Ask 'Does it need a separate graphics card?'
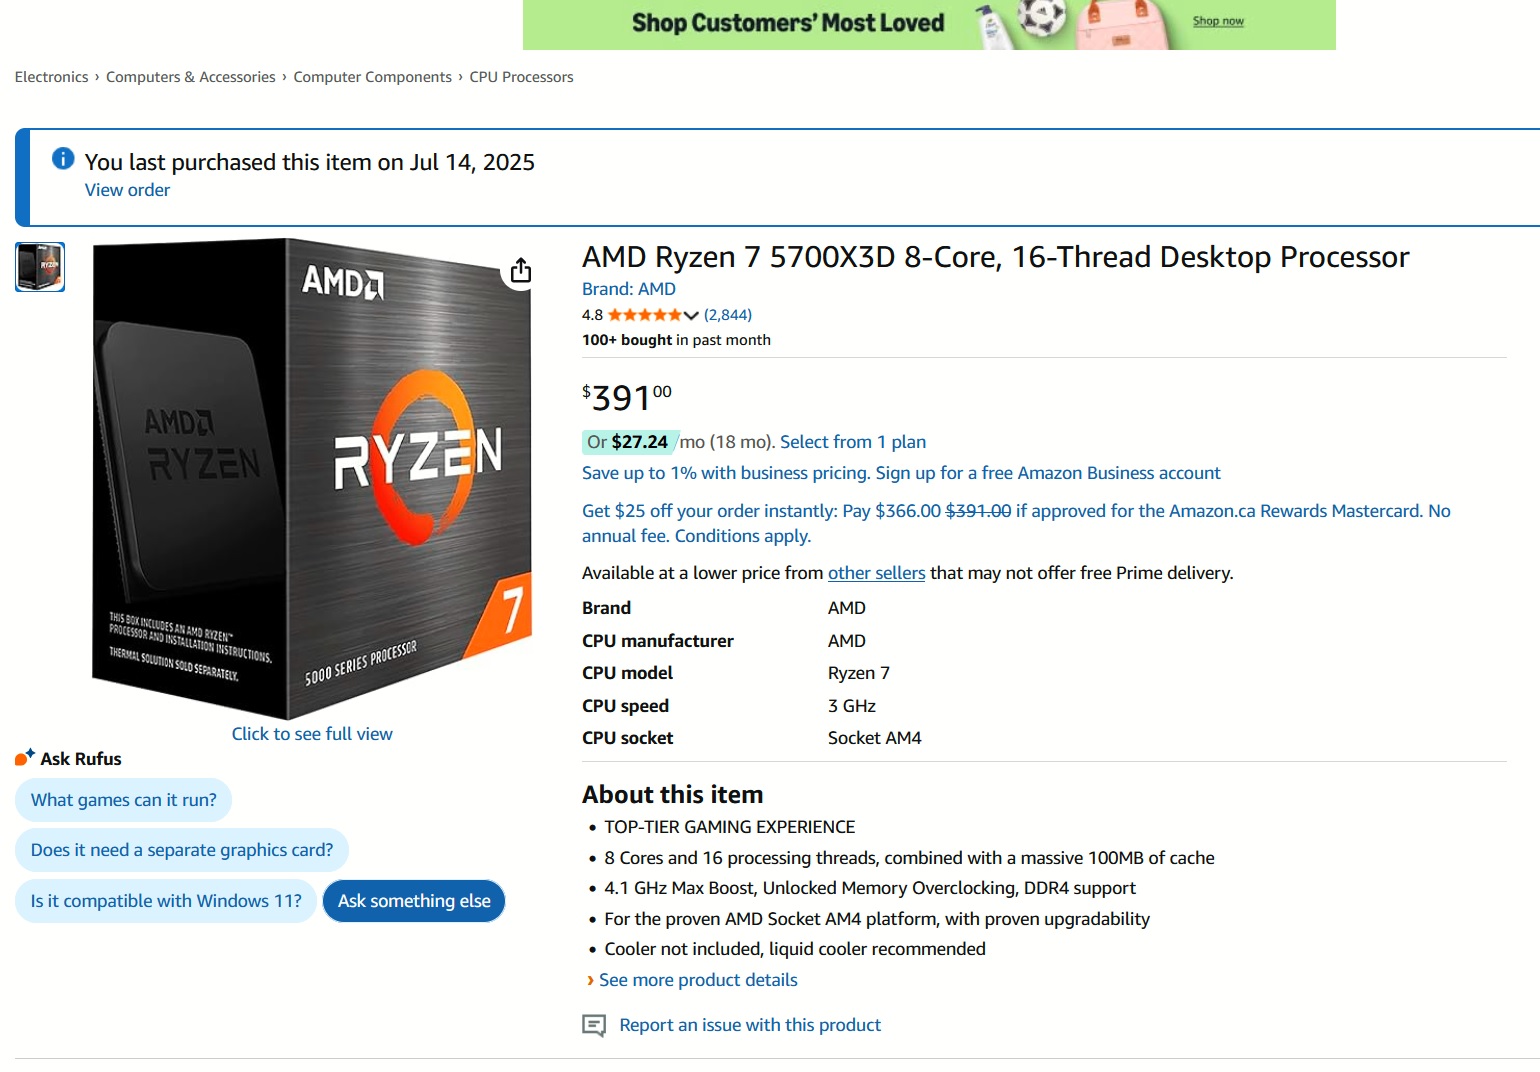 [182, 850]
